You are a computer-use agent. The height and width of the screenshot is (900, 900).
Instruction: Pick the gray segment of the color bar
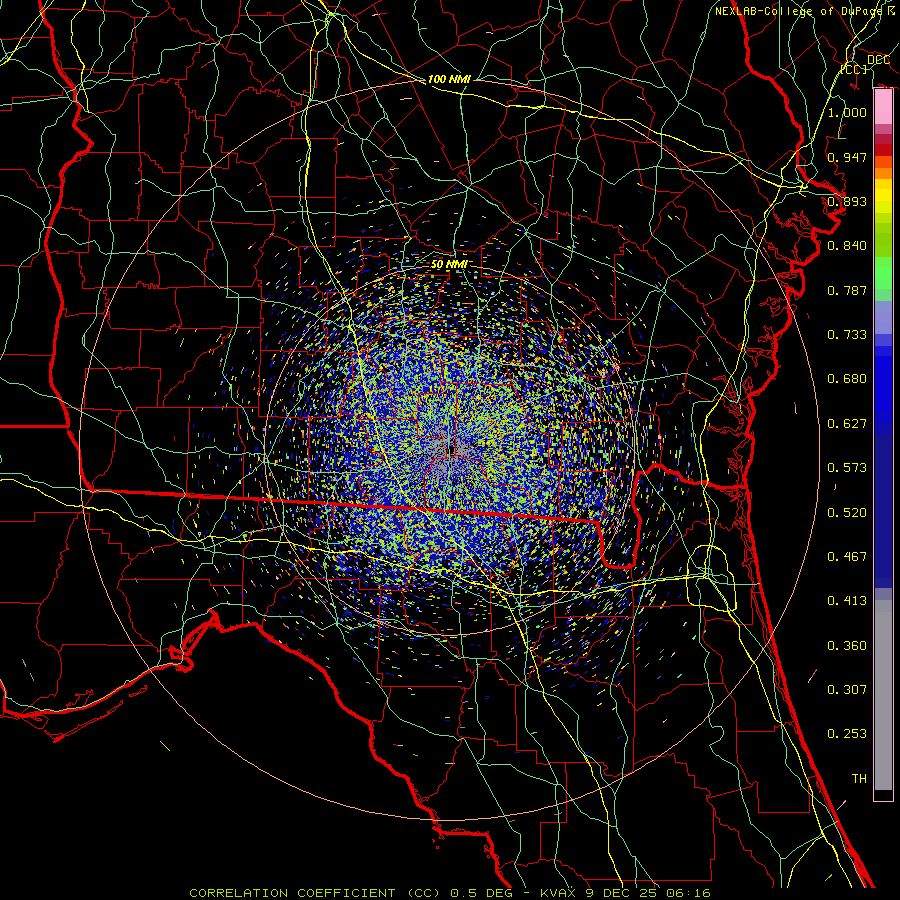[883, 695]
